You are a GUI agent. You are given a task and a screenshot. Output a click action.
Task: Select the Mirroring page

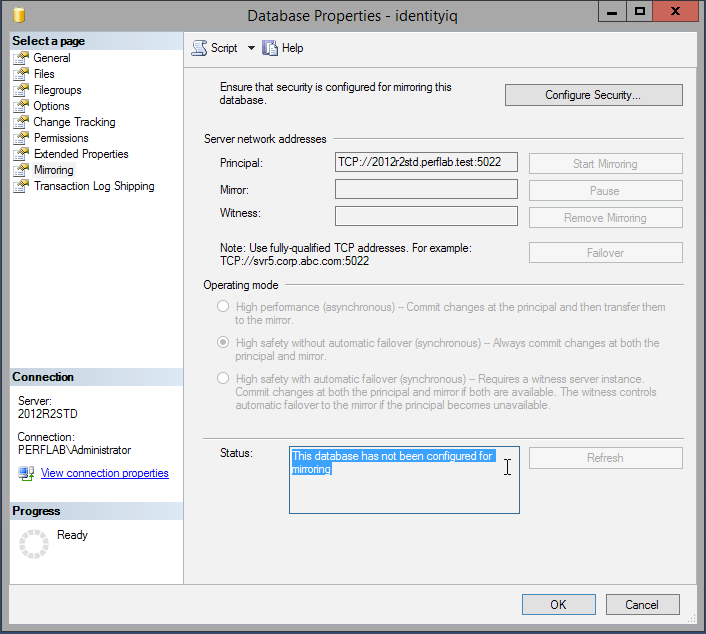click(x=54, y=170)
